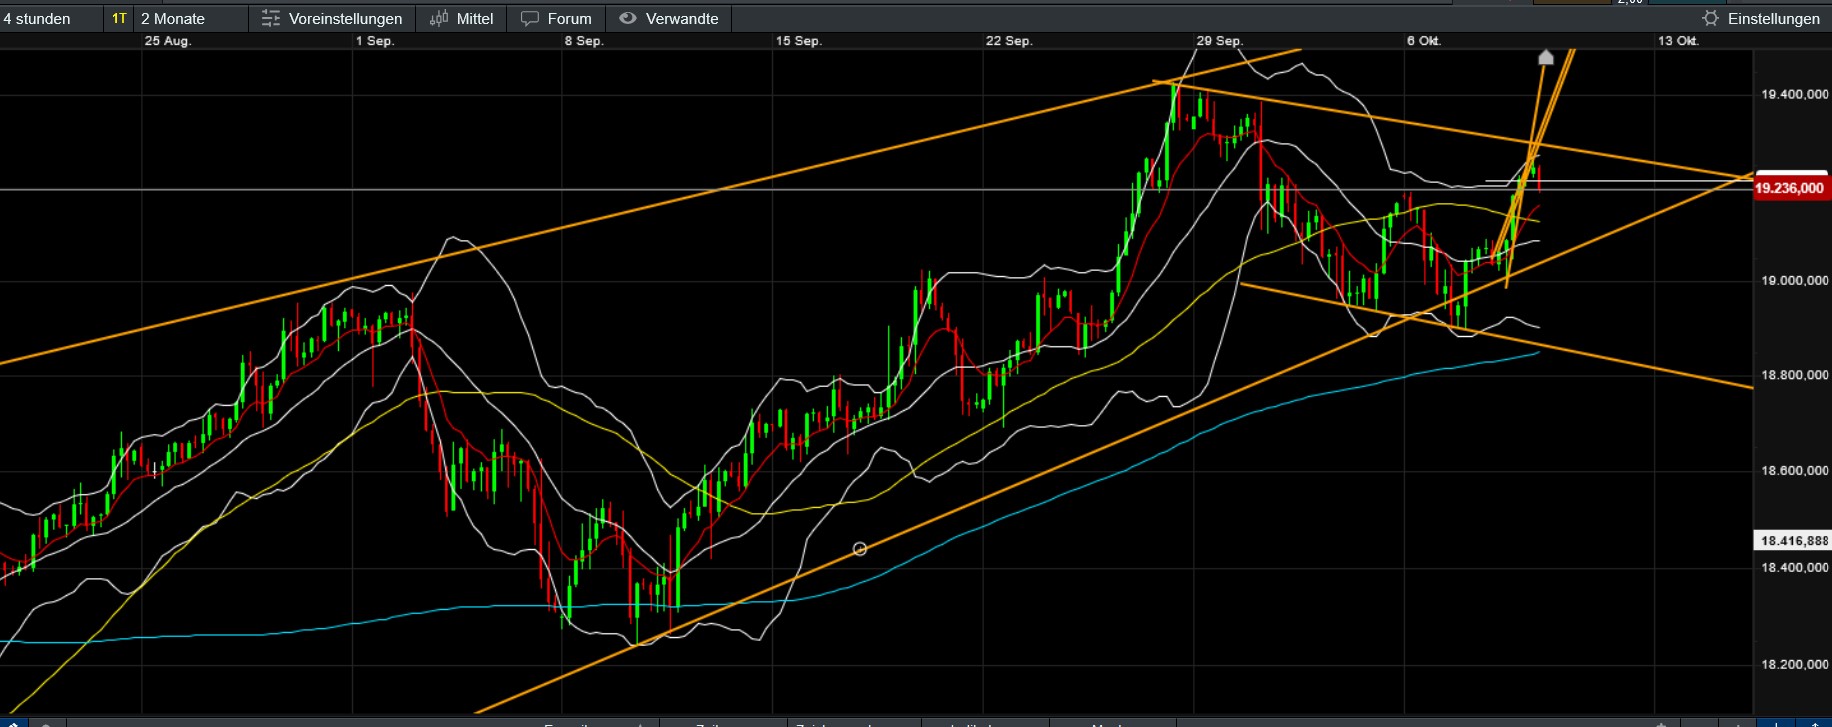Expand the '4 stunden' interval dropdown
Image resolution: width=1832 pixels, height=727 pixels.
50,19
